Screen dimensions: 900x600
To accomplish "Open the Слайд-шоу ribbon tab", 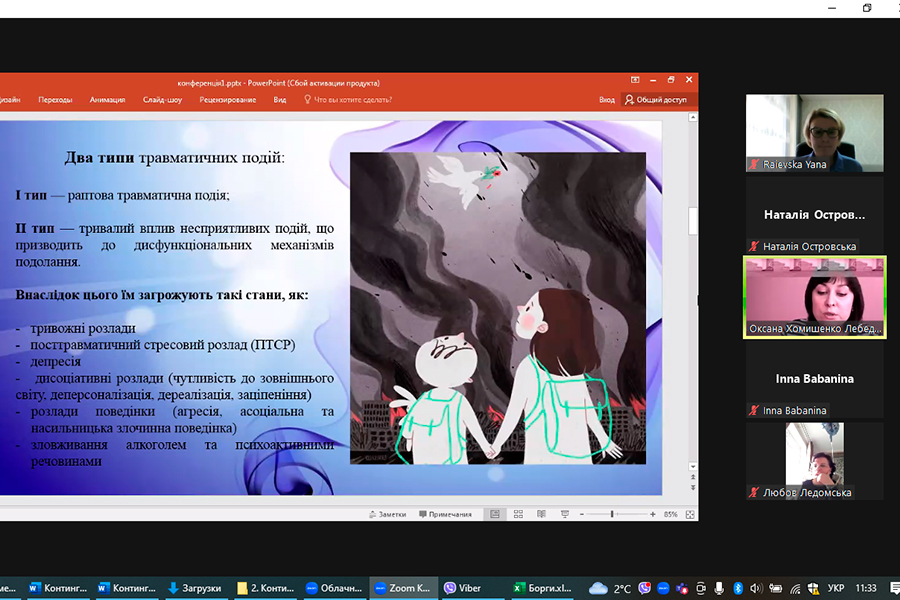I will pos(162,100).
